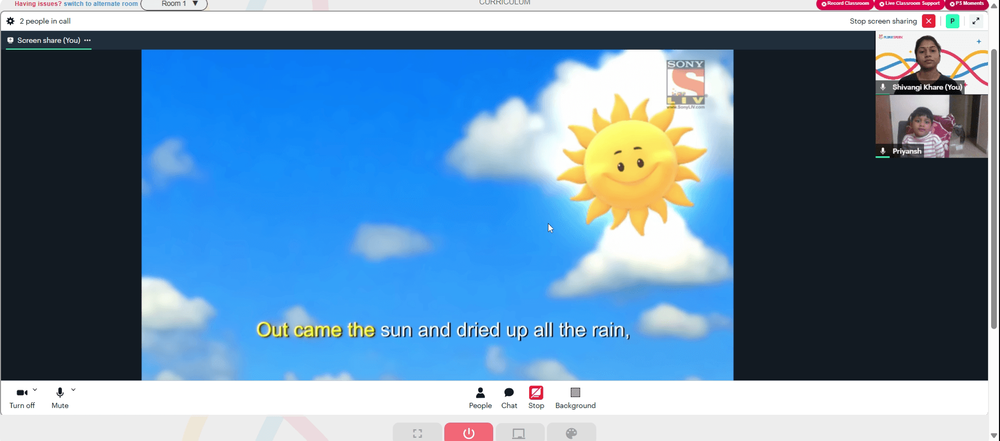Image resolution: width=1000 pixels, height=441 pixels.
Task: Click Stop screen sharing text
Action: 883,21
